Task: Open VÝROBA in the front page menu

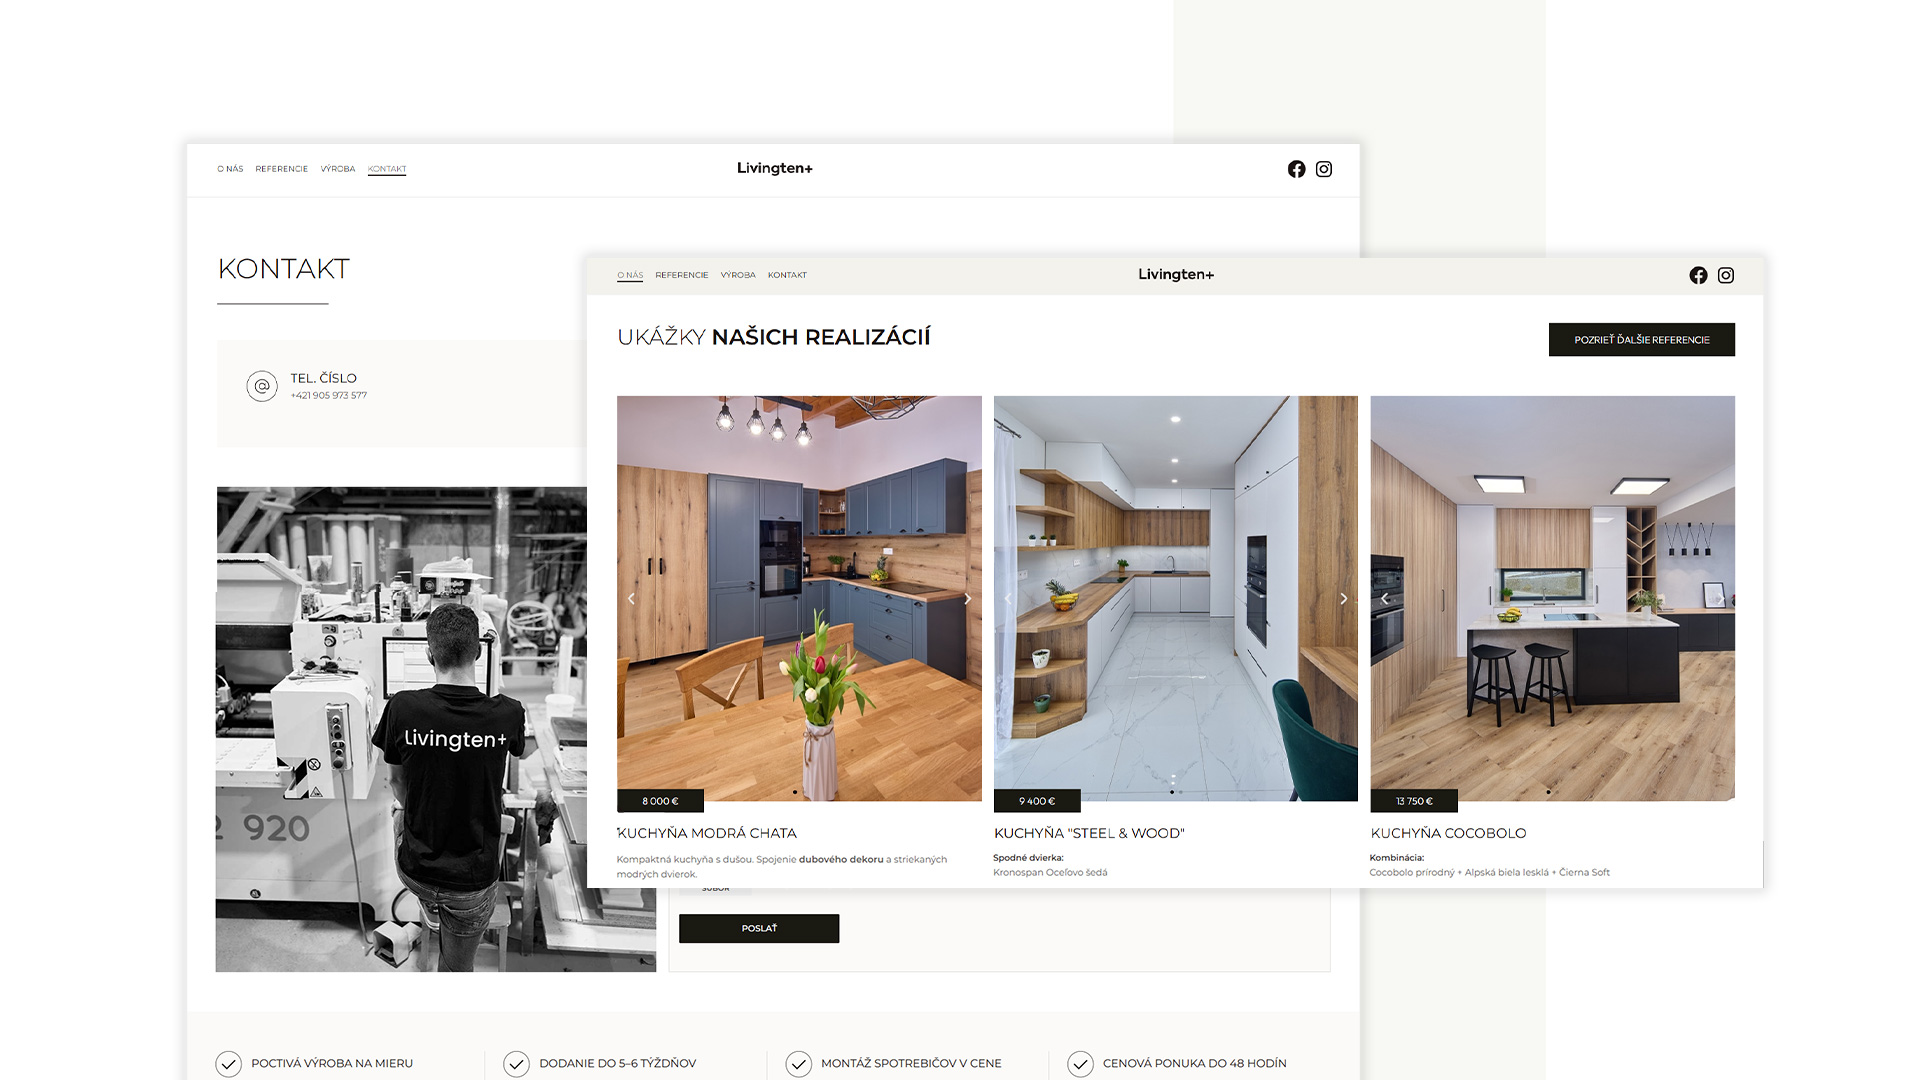Action: click(738, 275)
